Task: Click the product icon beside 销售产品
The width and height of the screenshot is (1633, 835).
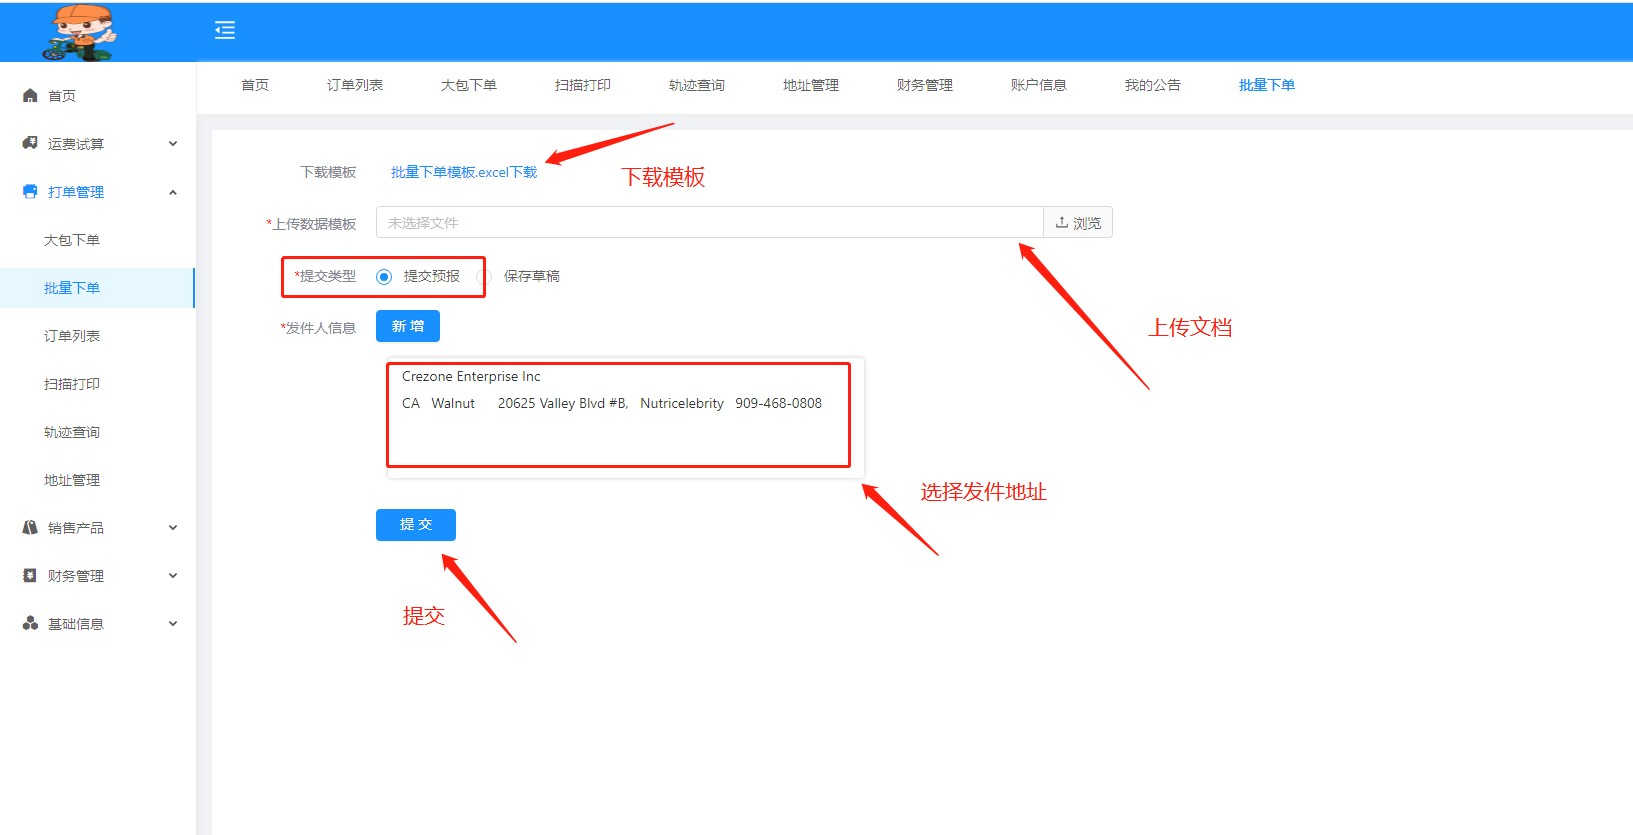Action: (x=30, y=528)
